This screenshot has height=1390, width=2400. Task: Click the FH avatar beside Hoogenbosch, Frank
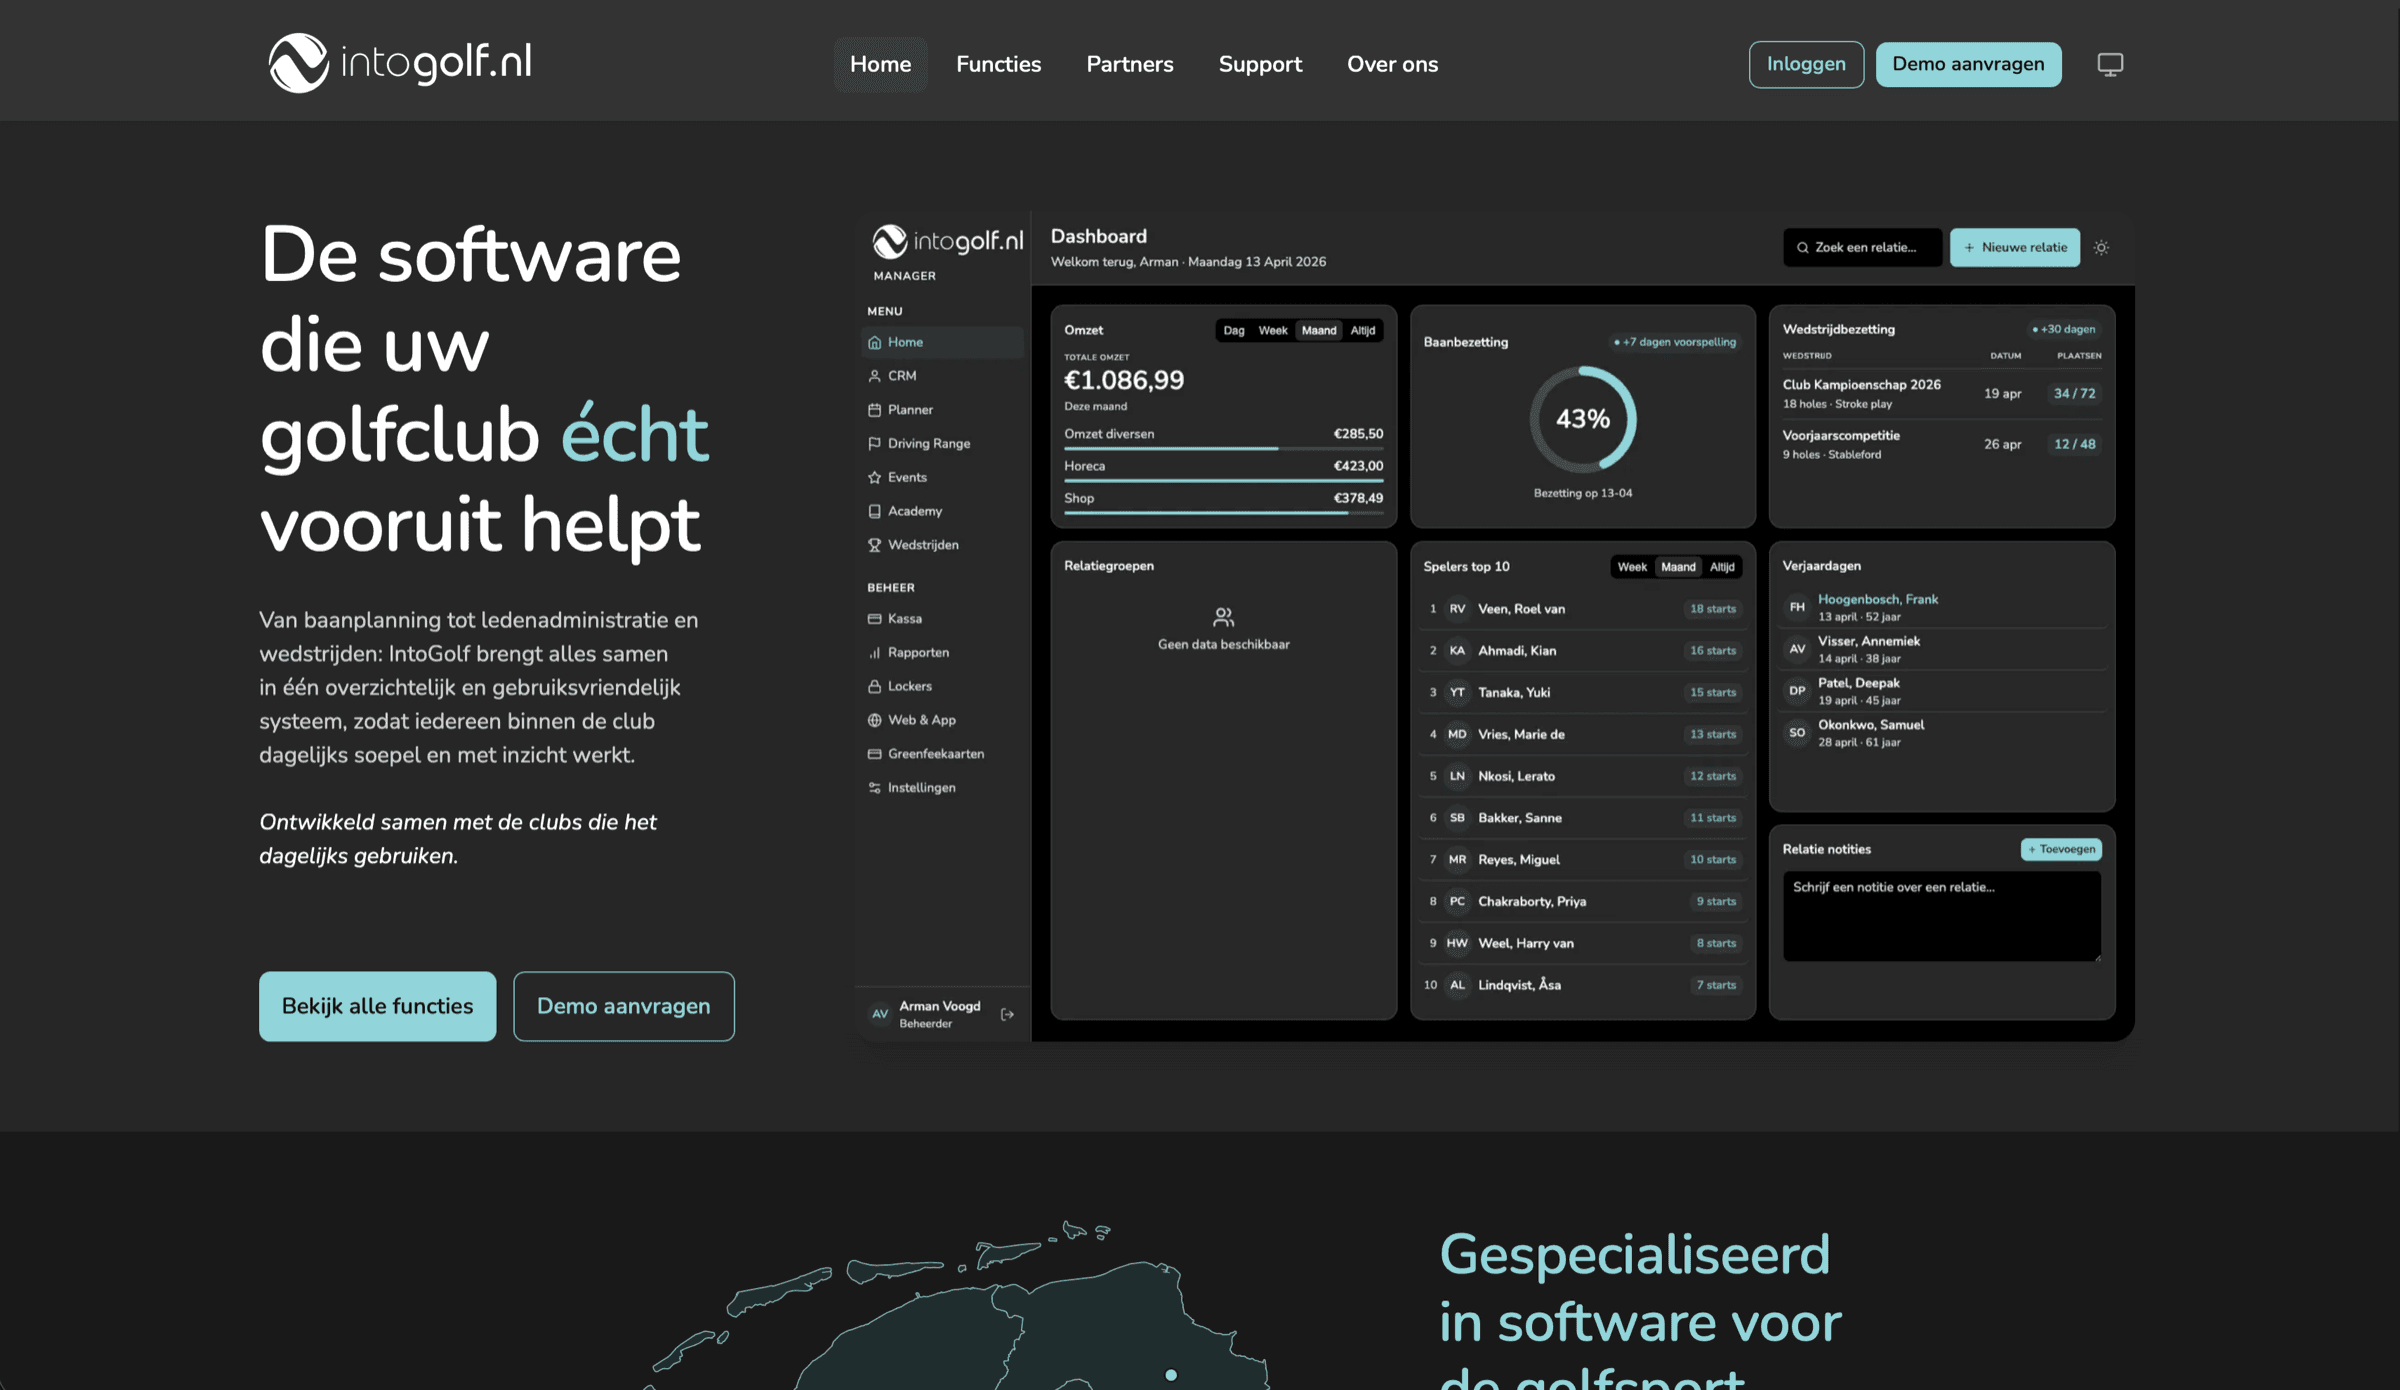[1797, 607]
